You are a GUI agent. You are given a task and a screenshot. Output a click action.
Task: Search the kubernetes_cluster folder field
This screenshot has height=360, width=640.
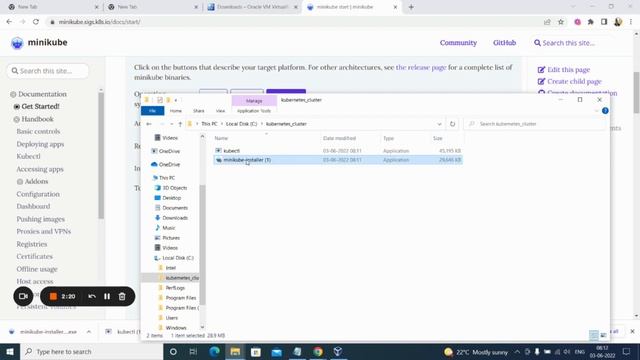[535, 124]
